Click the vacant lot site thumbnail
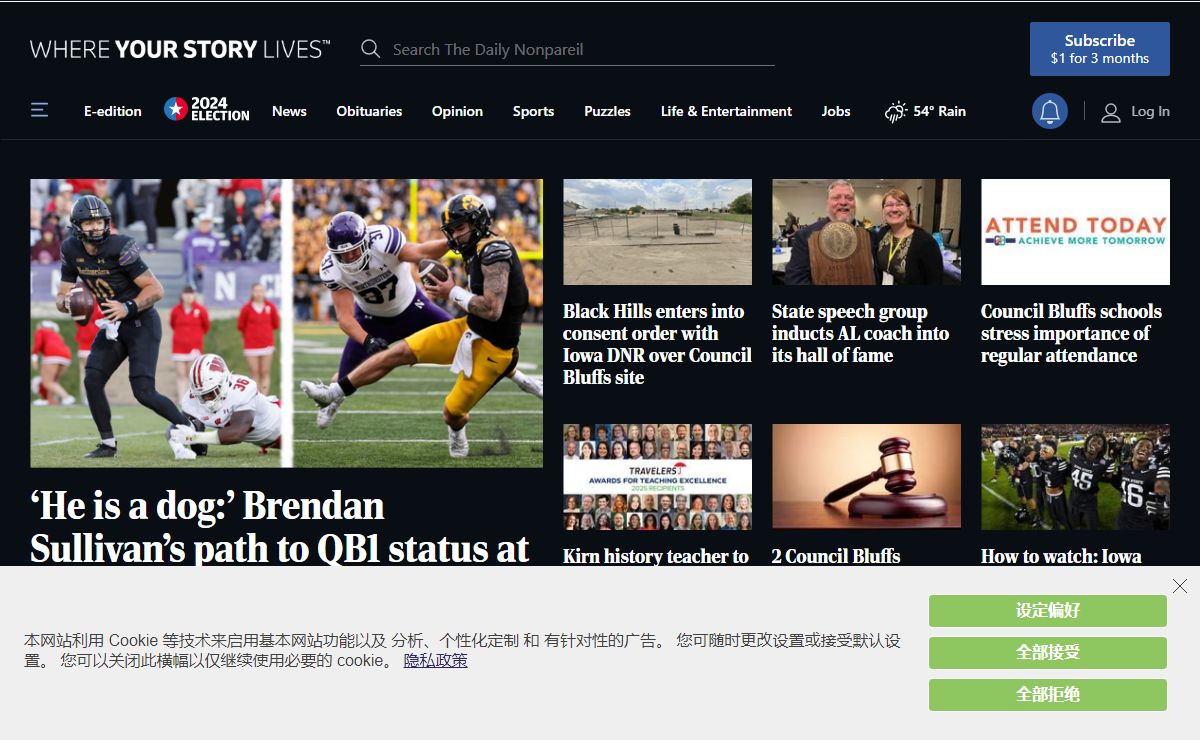The height and width of the screenshot is (740, 1200). click(x=657, y=232)
